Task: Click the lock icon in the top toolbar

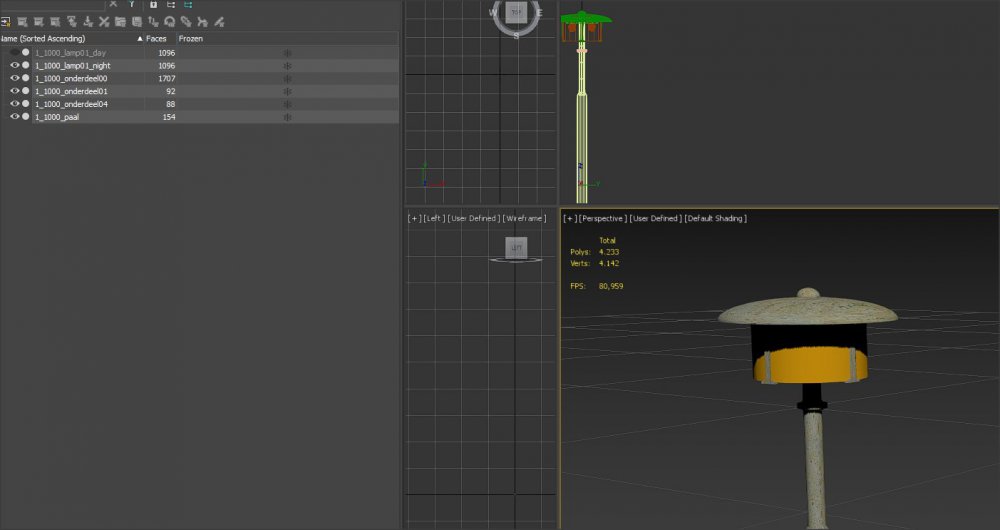Action: [x=153, y=5]
